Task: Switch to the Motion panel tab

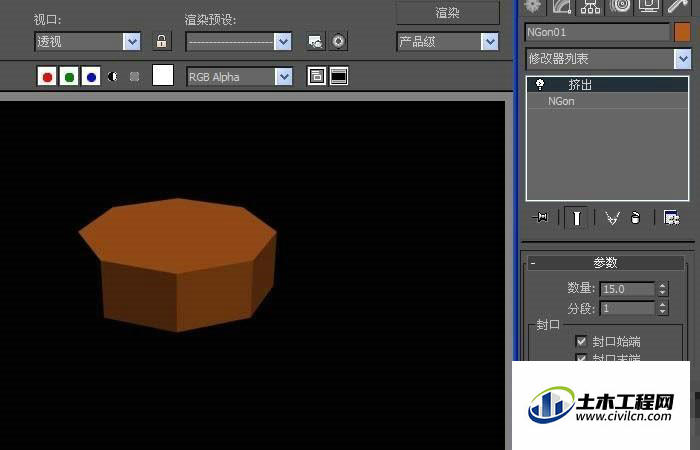Action: coord(620,6)
